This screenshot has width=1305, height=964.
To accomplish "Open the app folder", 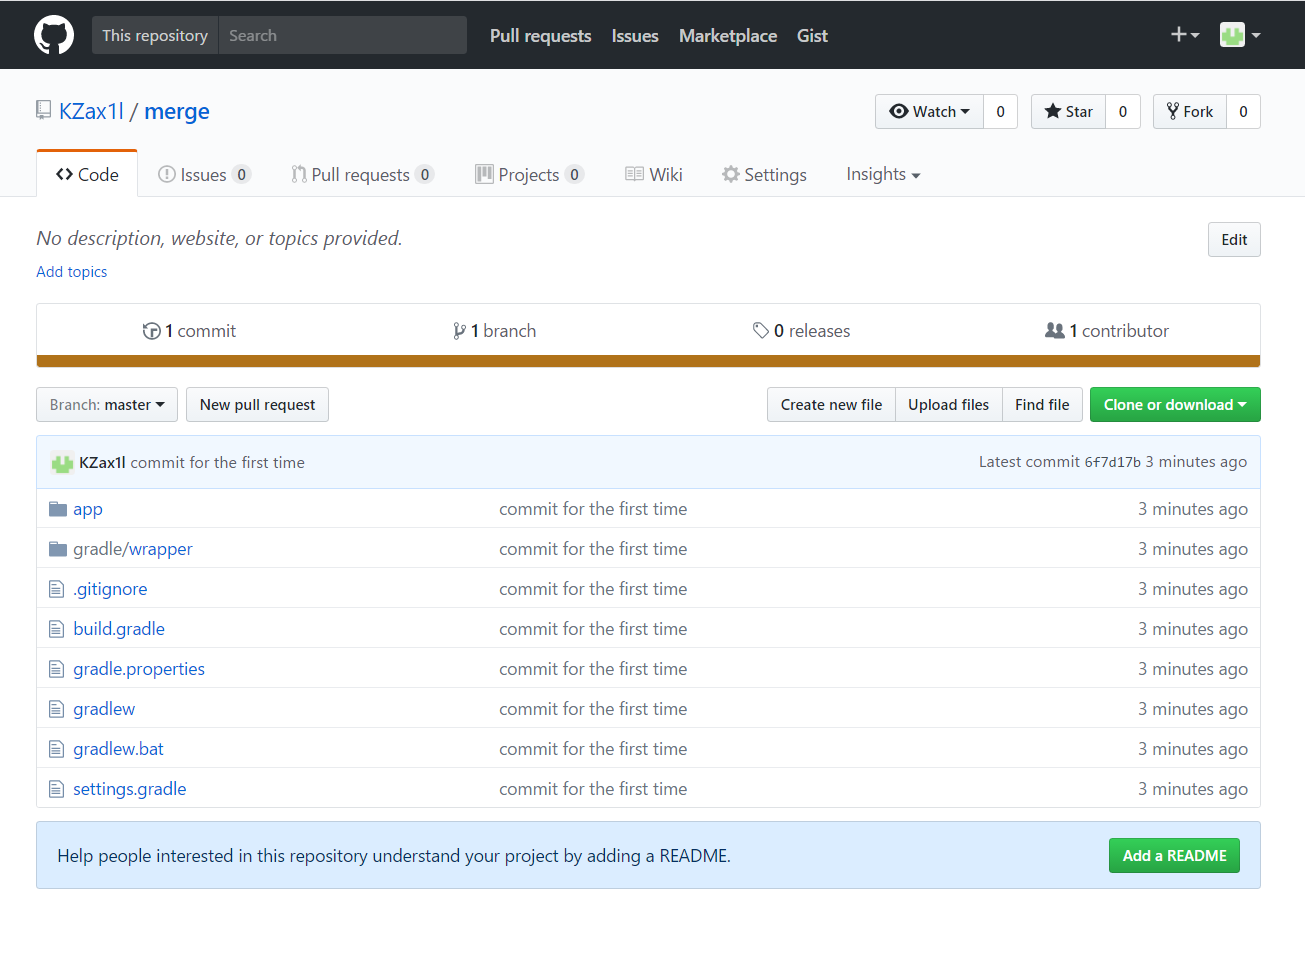I will click(x=88, y=509).
